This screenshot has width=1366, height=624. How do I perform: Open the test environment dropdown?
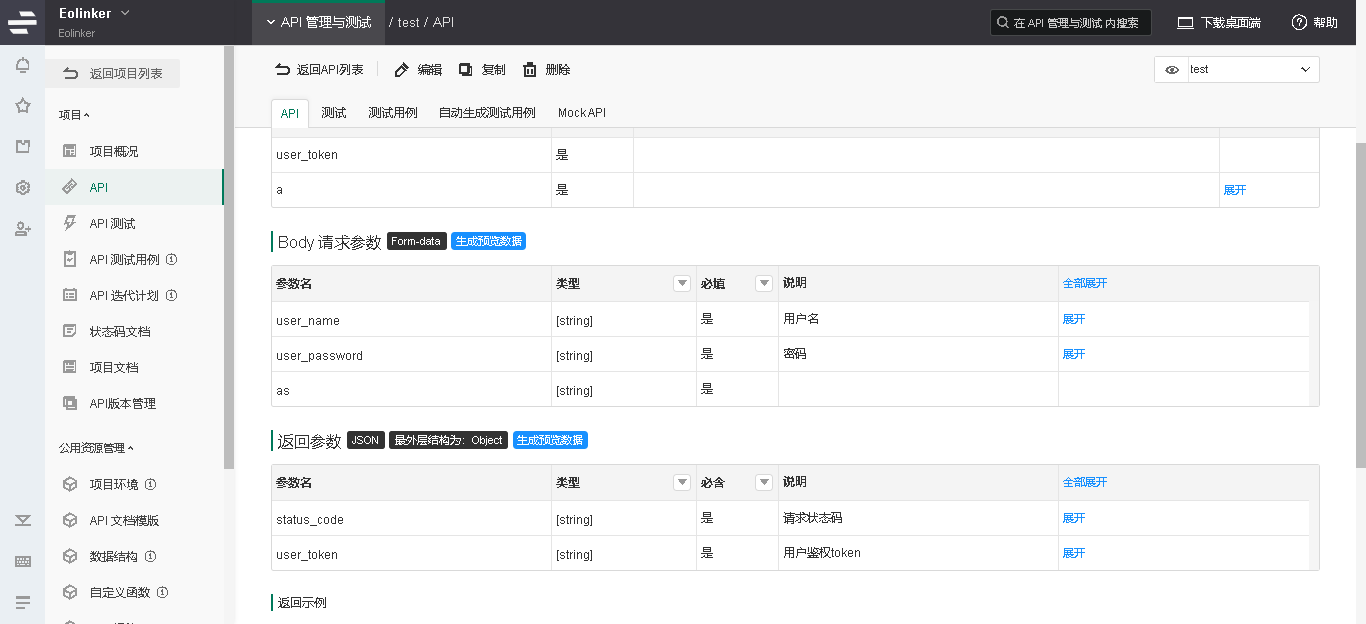pos(1252,70)
